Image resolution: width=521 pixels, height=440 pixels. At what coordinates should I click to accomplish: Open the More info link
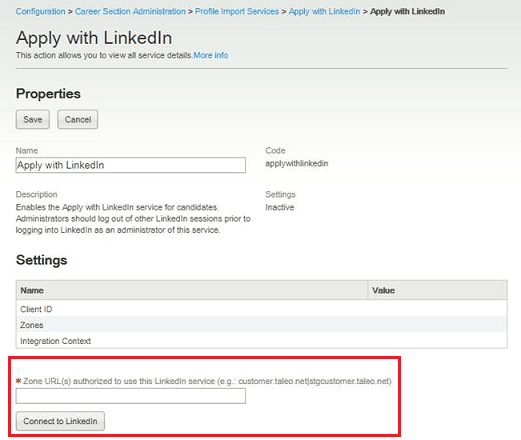pyautogui.click(x=211, y=55)
